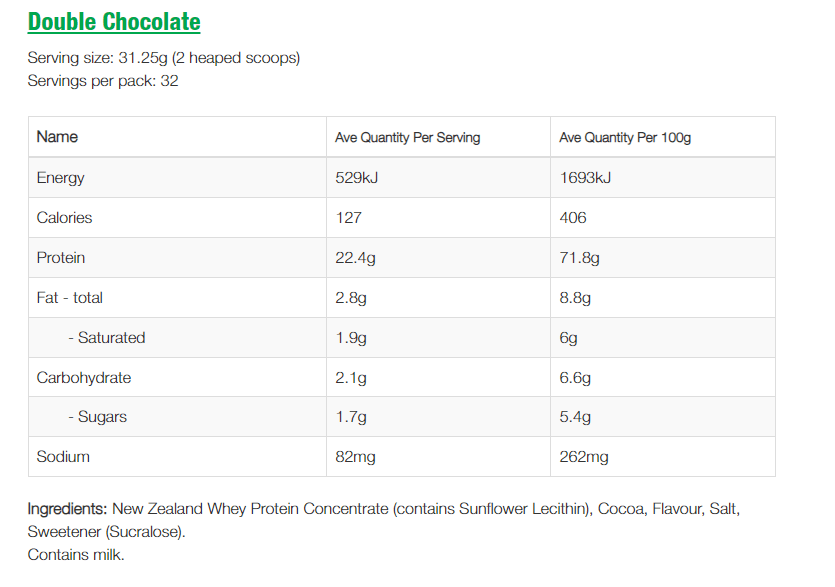Select the Sodium row label
The height and width of the screenshot is (587, 835).
click(x=63, y=457)
